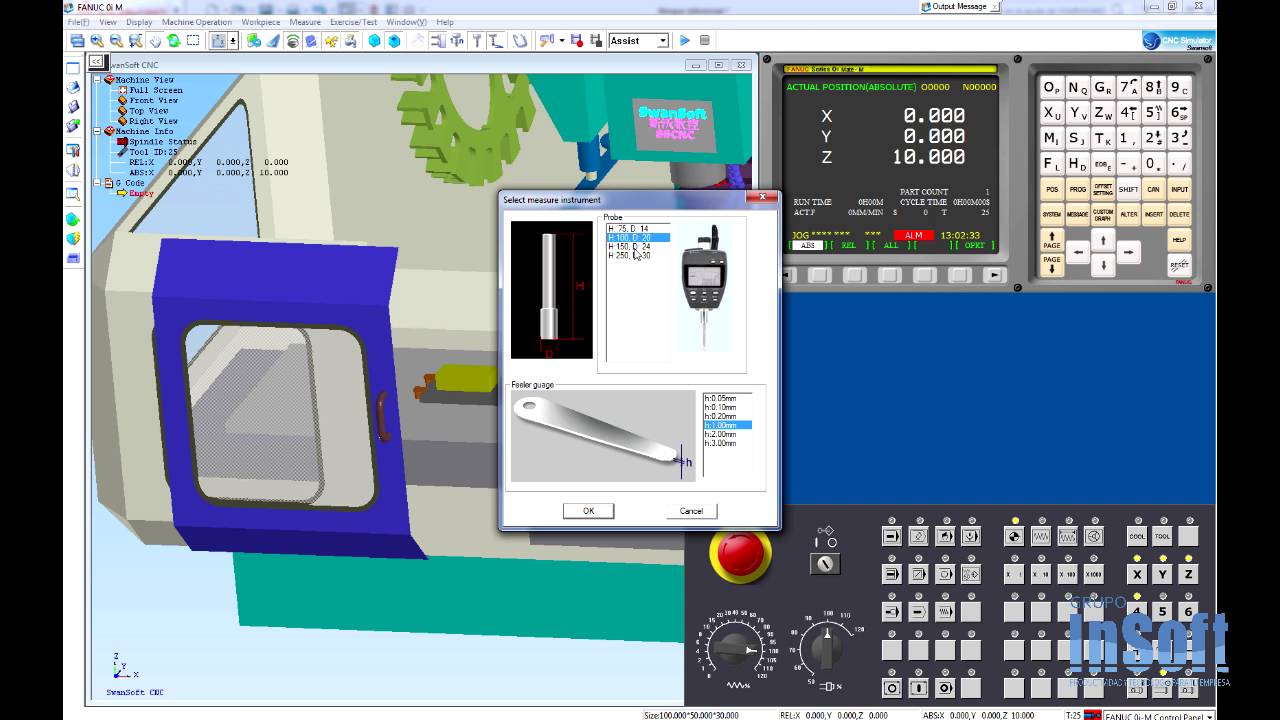The height and width of the screenshot is (720, 1280).
Task: Open the Display menu
Action: click(x=140, y=22)
